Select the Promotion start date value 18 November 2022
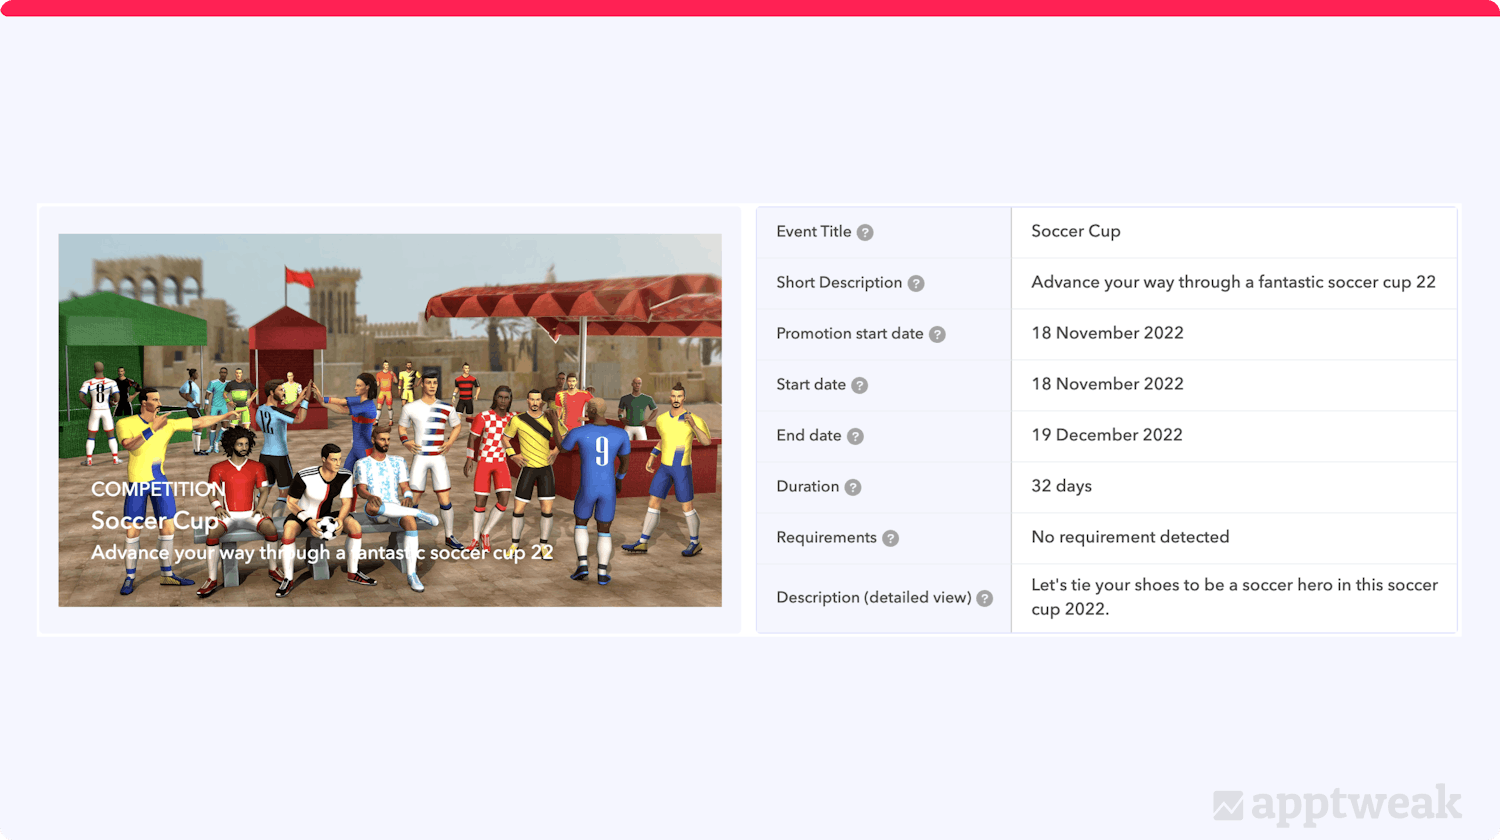This screenshot has width=1500, height=840. (1107, 333)
